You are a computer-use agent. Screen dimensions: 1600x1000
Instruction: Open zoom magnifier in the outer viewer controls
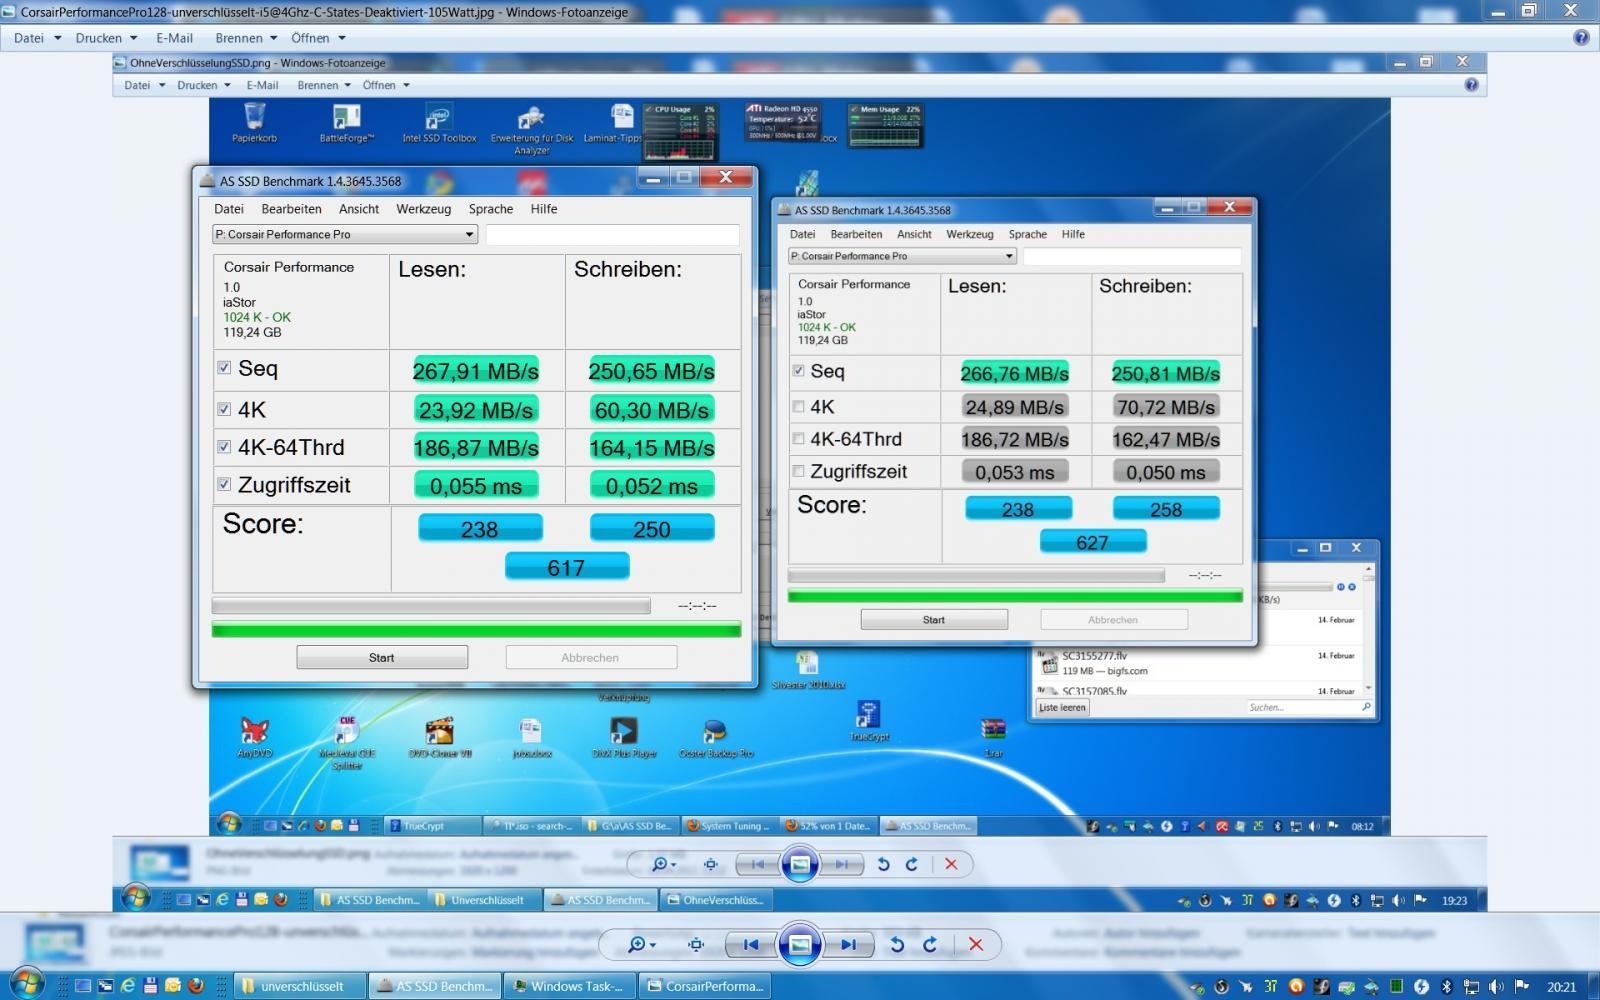tap(640, 944)
